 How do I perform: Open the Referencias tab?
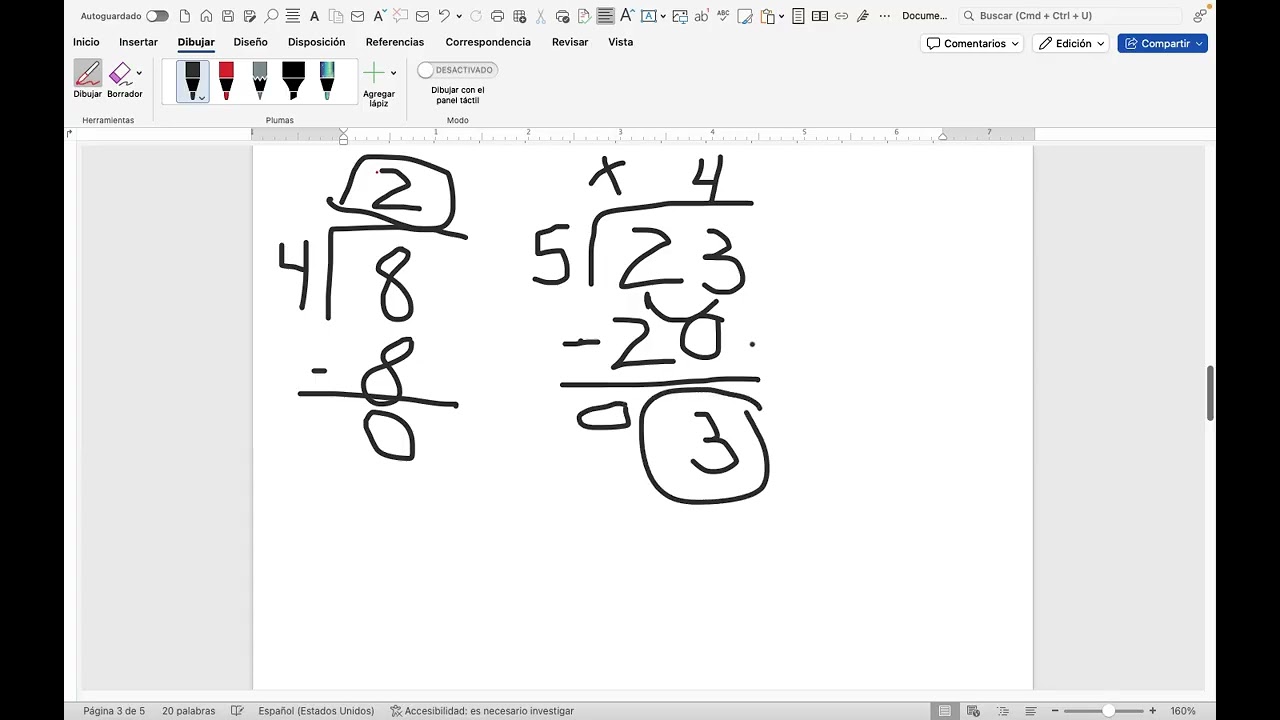395,42
